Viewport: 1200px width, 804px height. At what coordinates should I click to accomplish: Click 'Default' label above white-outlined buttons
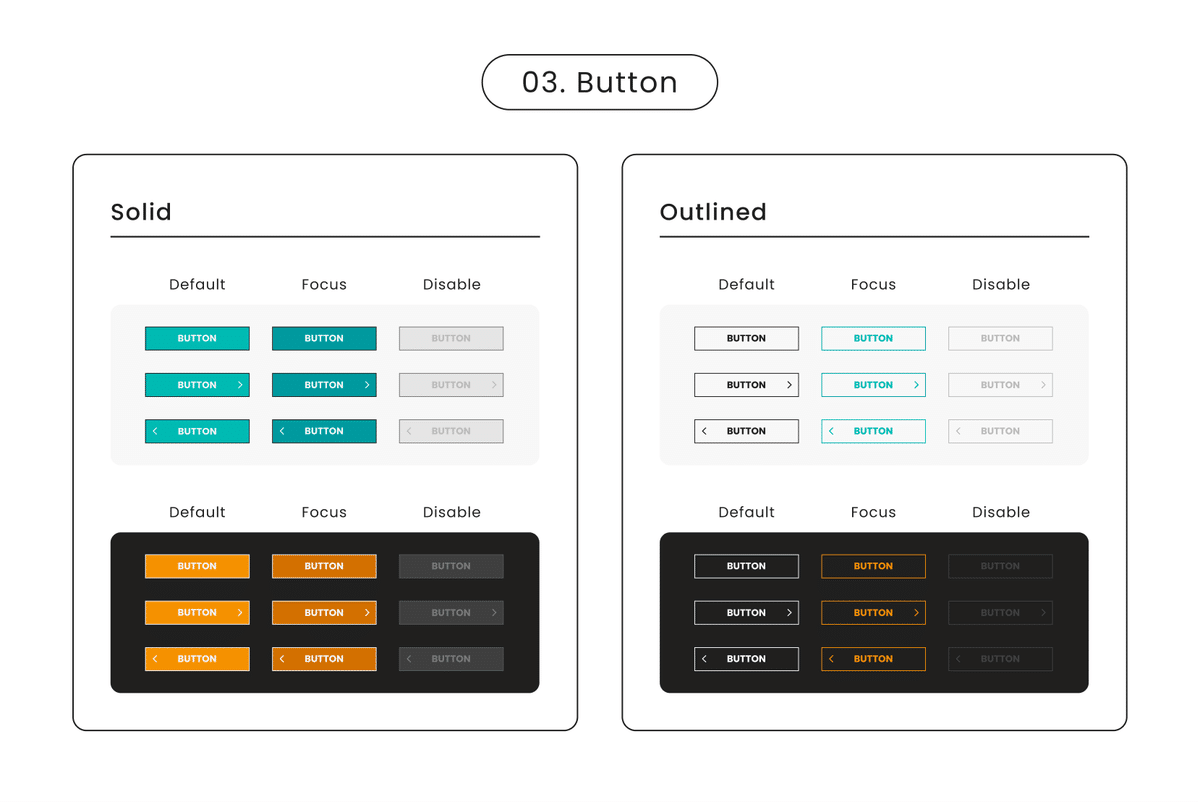(x=746, y=513)
